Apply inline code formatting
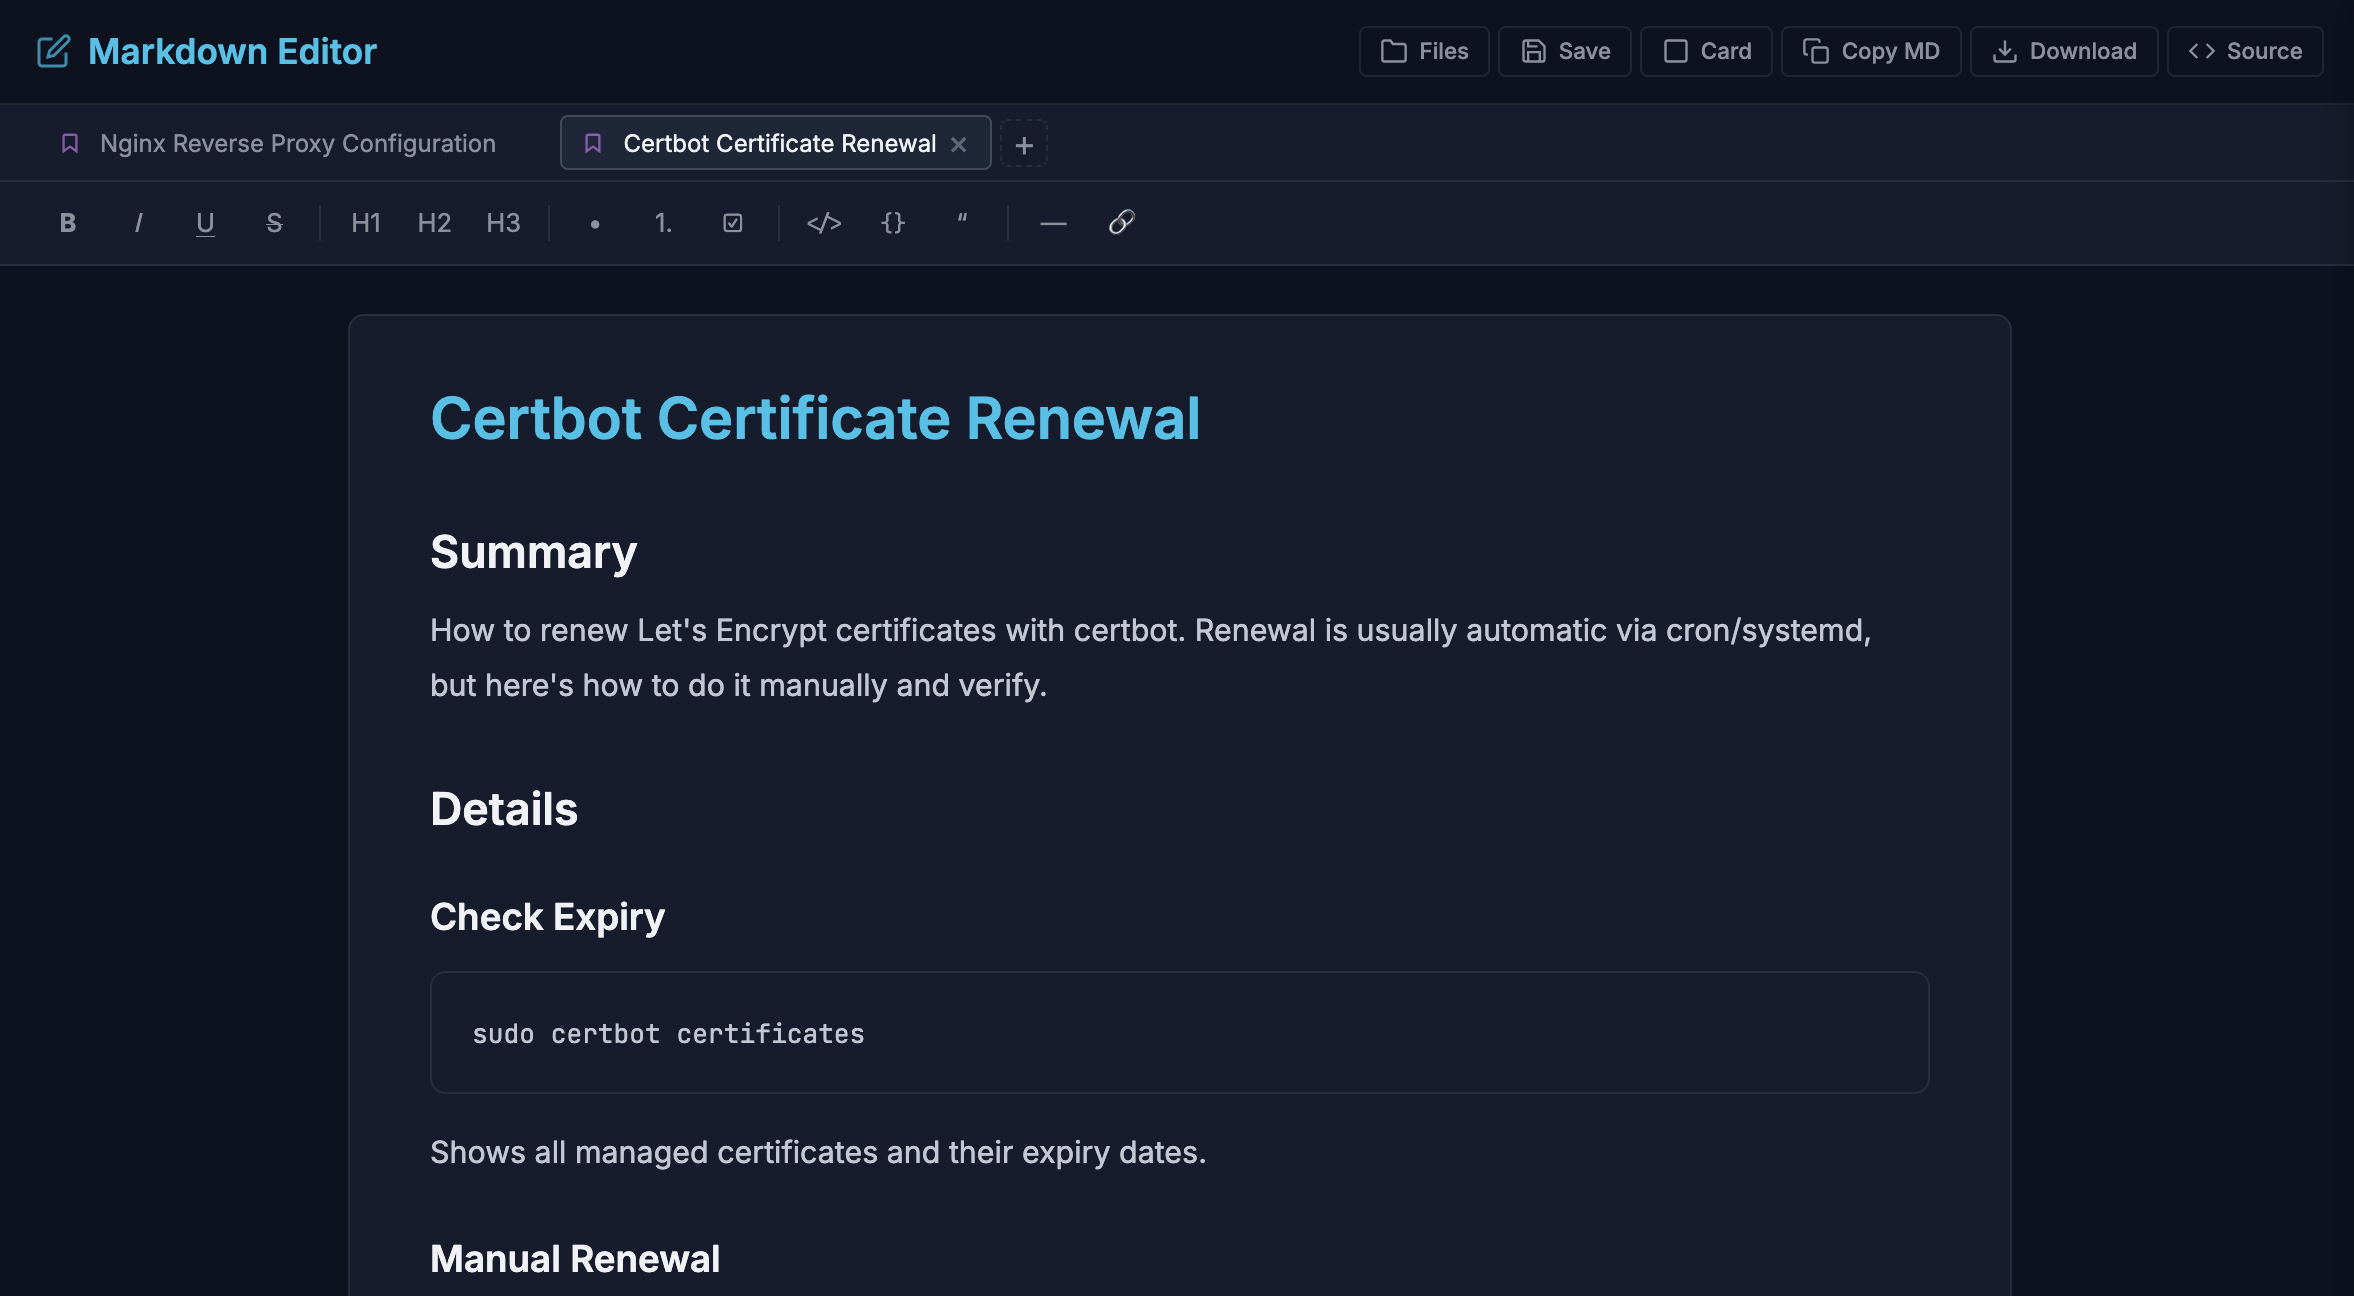The height and width of the screenshot is (1296, 2354). point(824,223)
